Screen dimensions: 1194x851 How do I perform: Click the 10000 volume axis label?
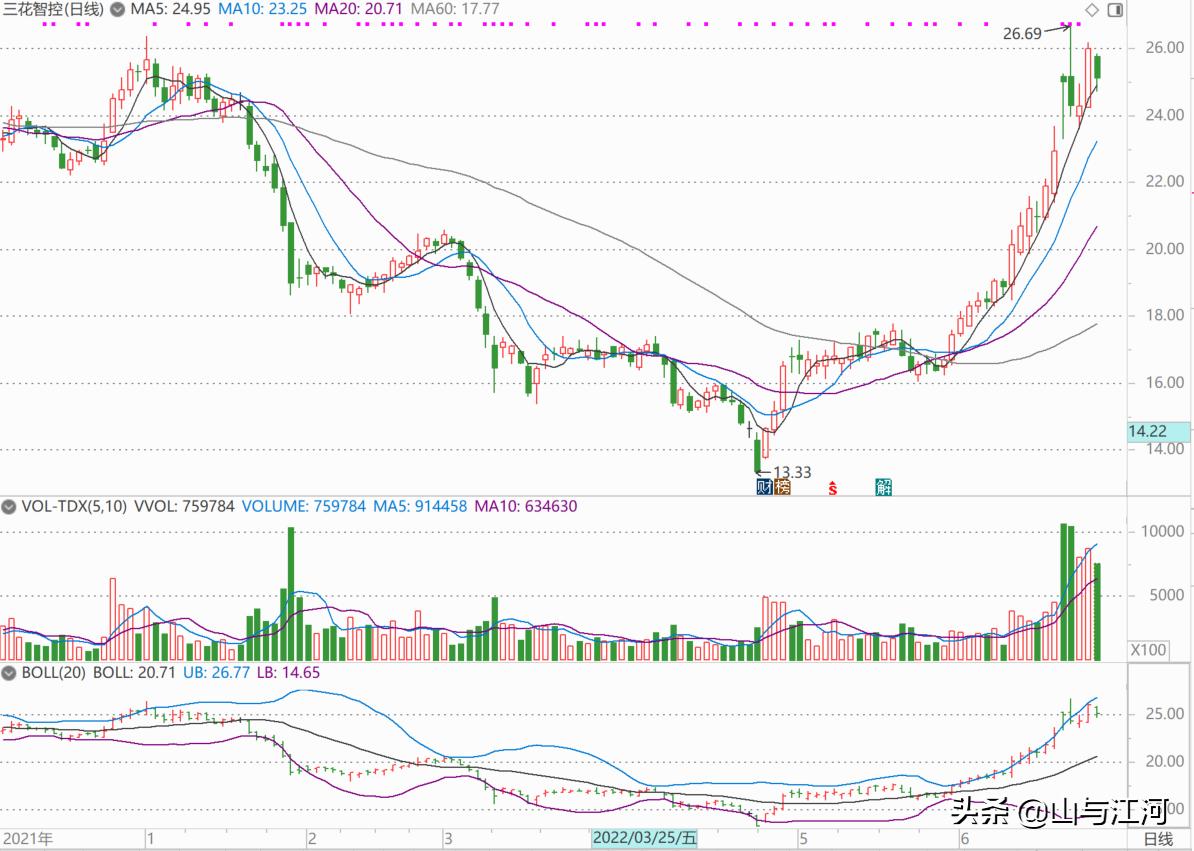point(1162,531)
